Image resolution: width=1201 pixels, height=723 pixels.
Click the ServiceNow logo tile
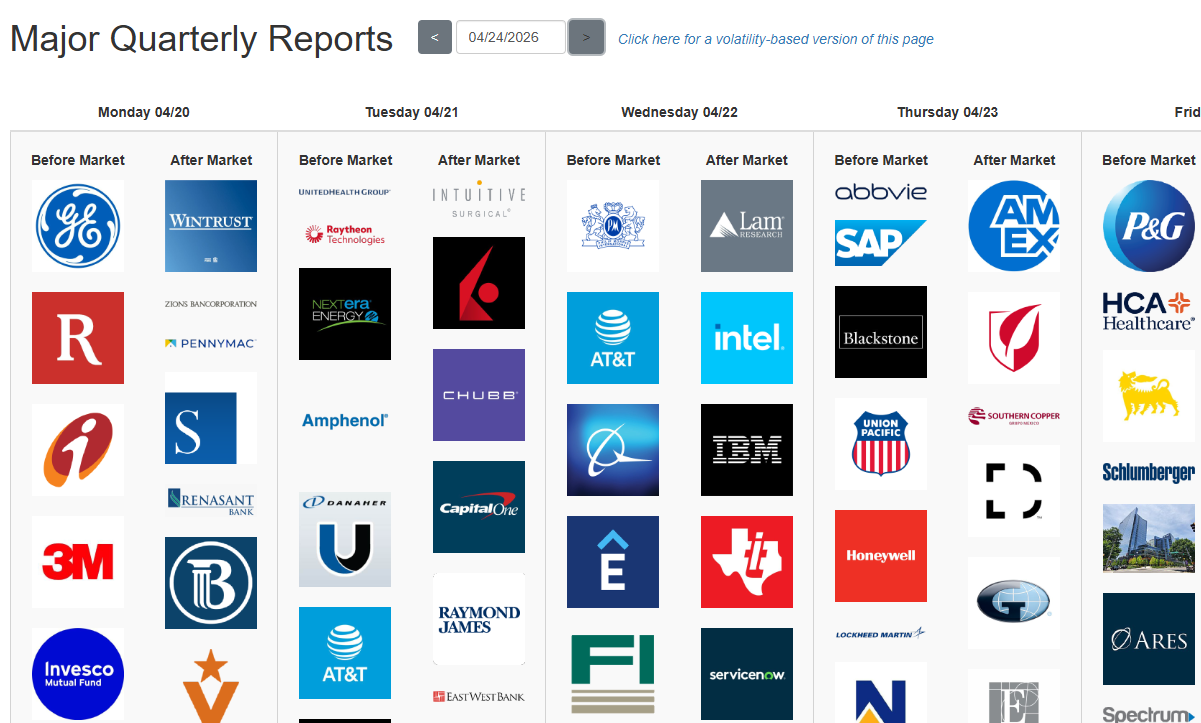(746, 674)
